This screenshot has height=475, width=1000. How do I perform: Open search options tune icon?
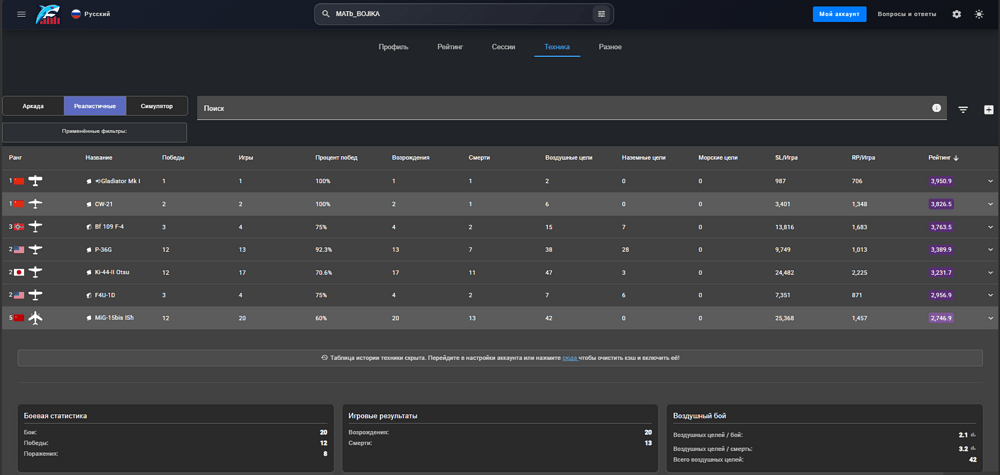[x=601, y=14]
